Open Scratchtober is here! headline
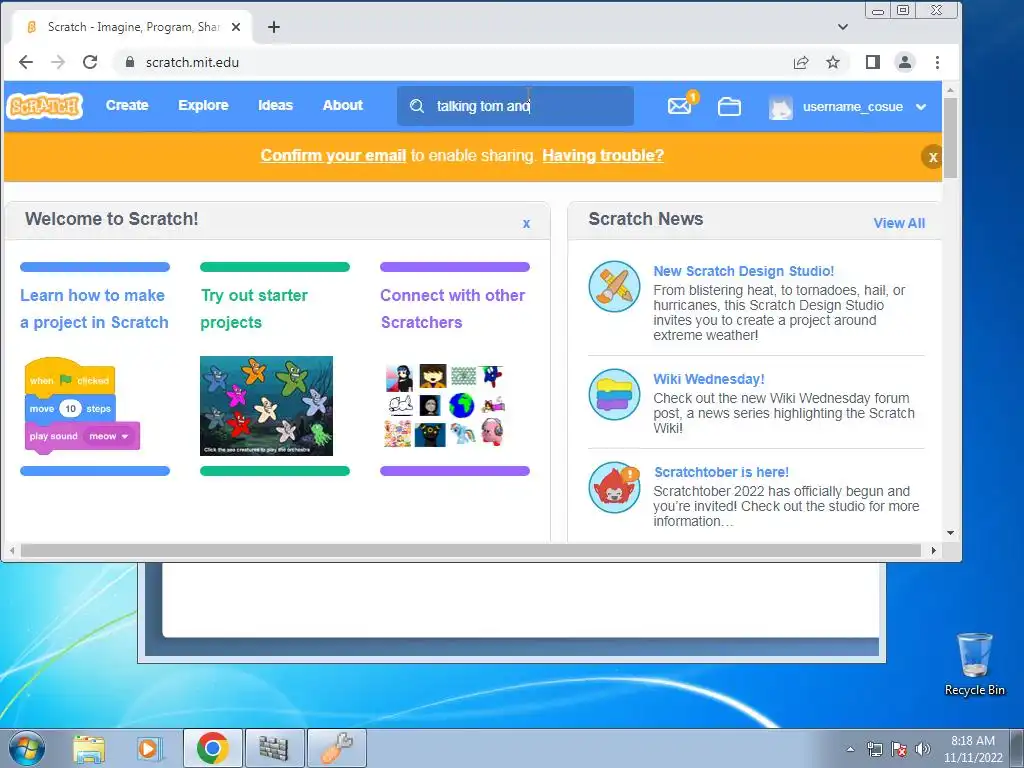 pyautogui.click(x=721, y=472)
